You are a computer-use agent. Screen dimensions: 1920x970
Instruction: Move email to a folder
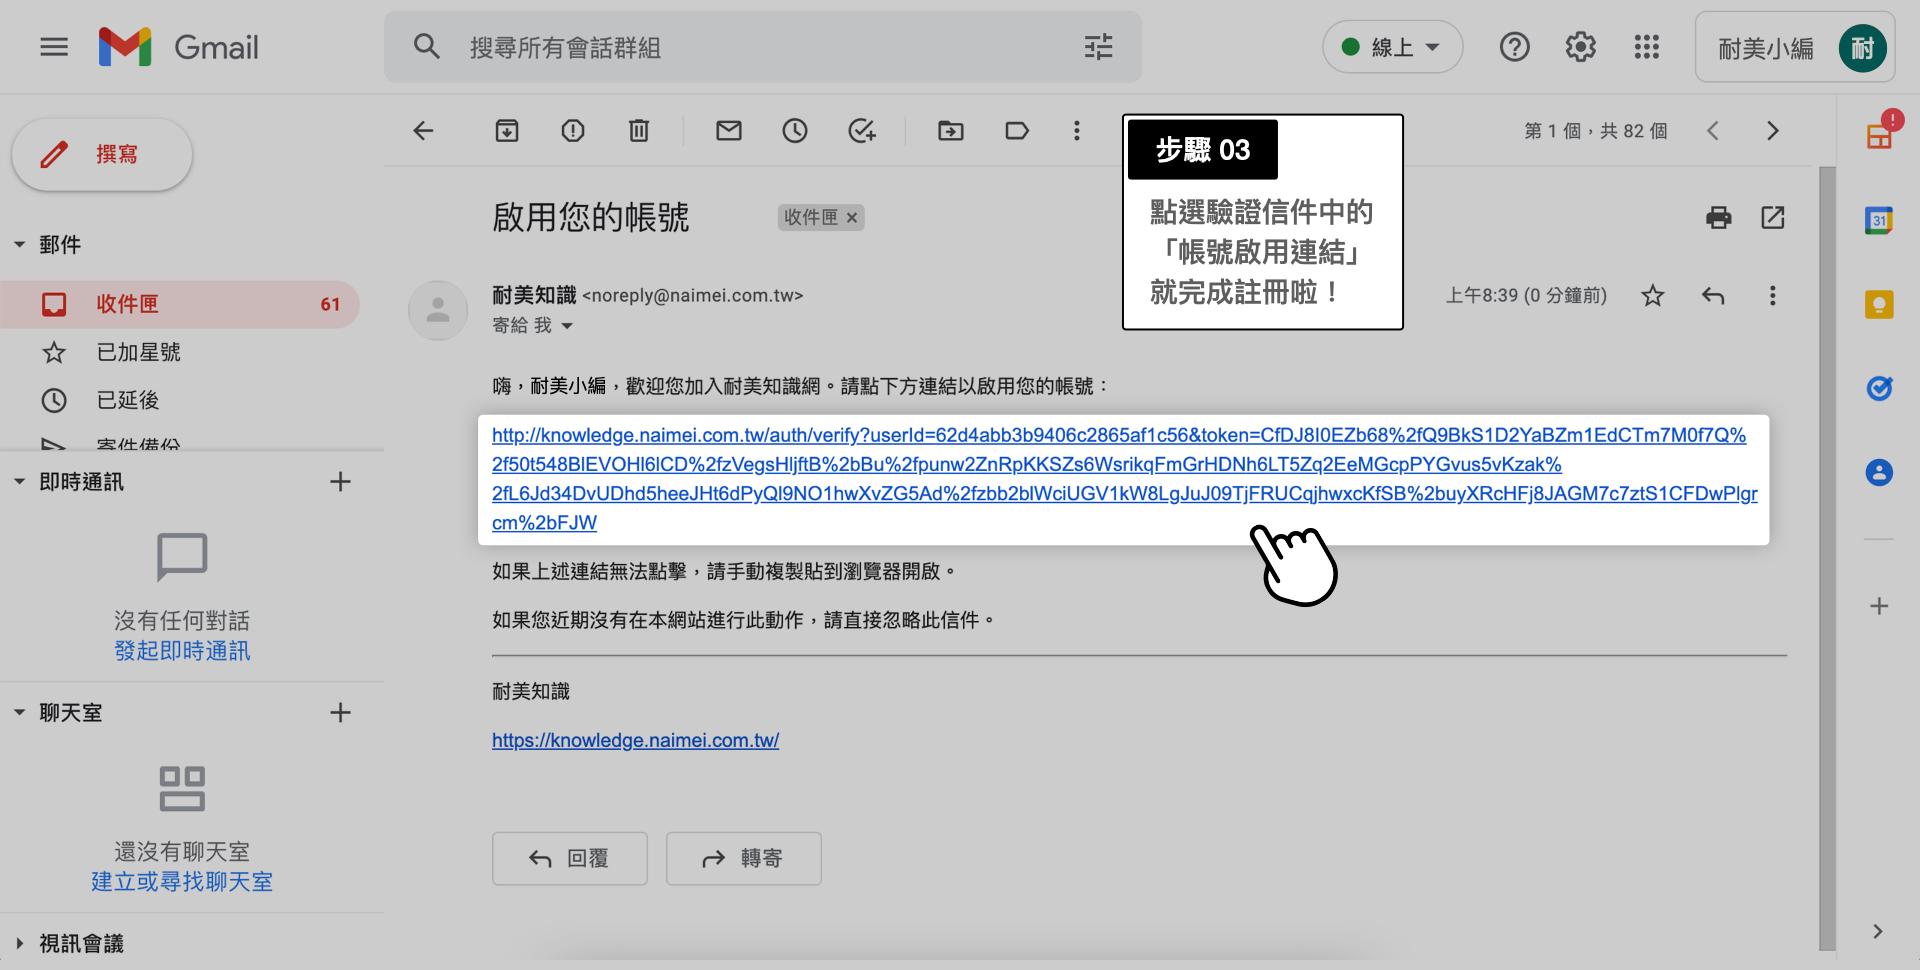point(951,131)
